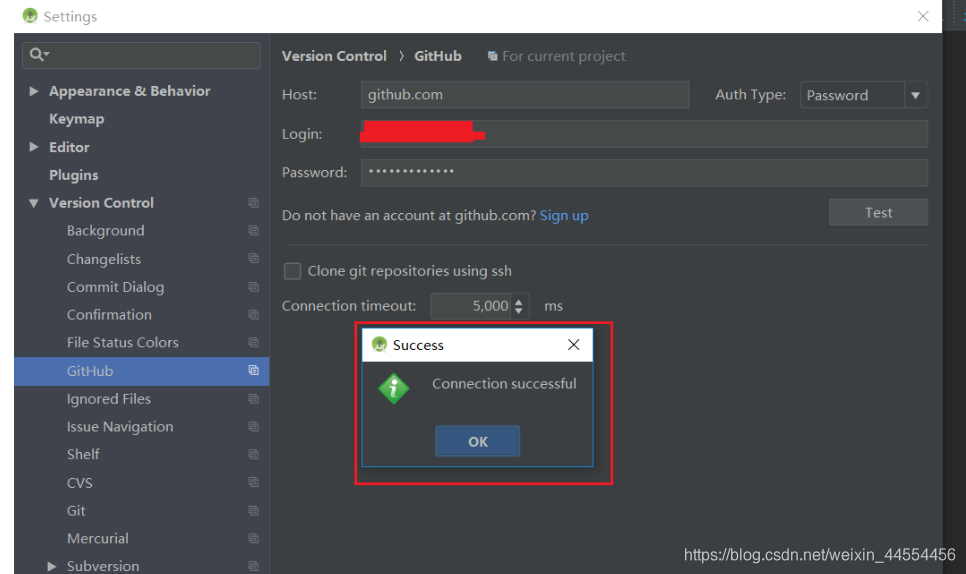Viewport: 966px width, 574px height.
Task: Select the GitHub settings item
Action: click(x=90, y=371)
